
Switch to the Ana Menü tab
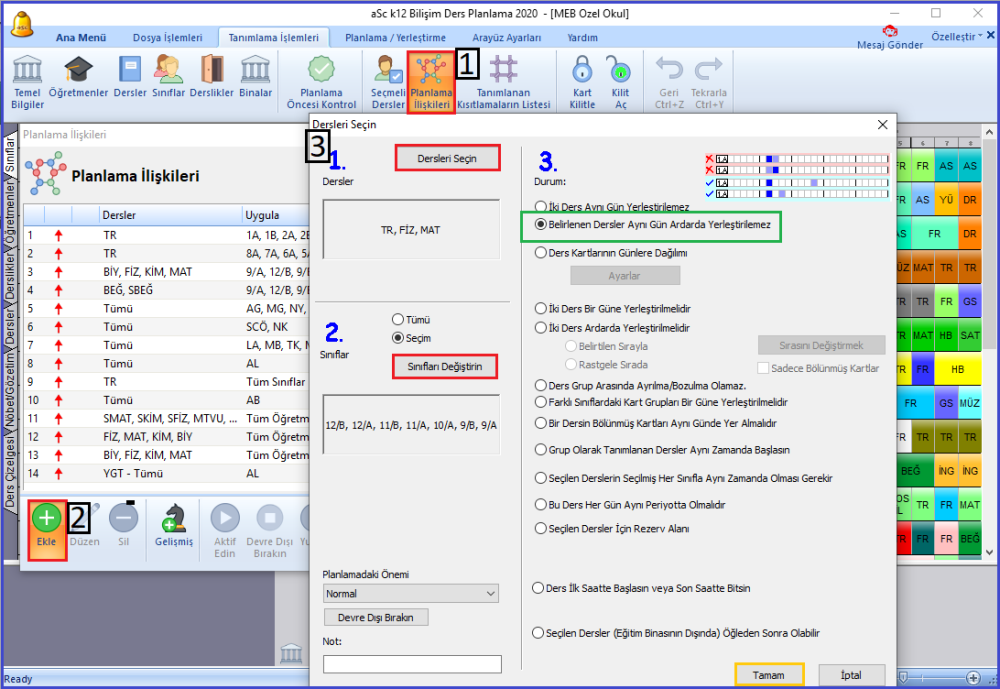tap(81, 38)
